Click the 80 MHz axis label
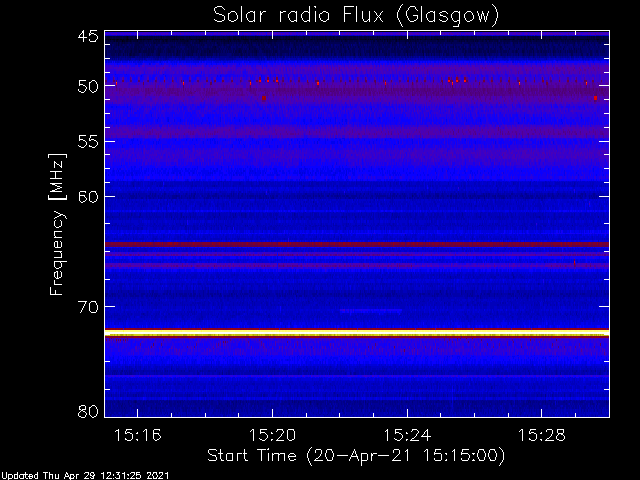 coord(88,411)
